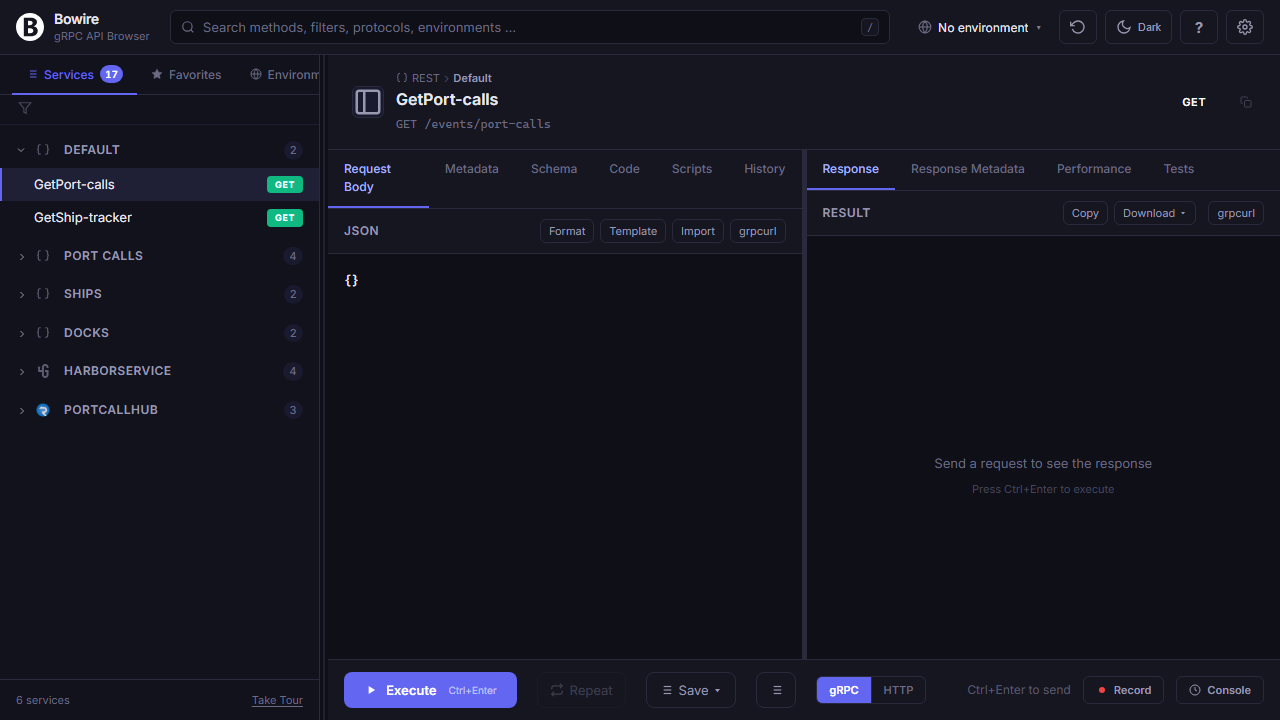1280x720 pixels.
Task: Switch to the Favorites tab
Action: (186, 74)
